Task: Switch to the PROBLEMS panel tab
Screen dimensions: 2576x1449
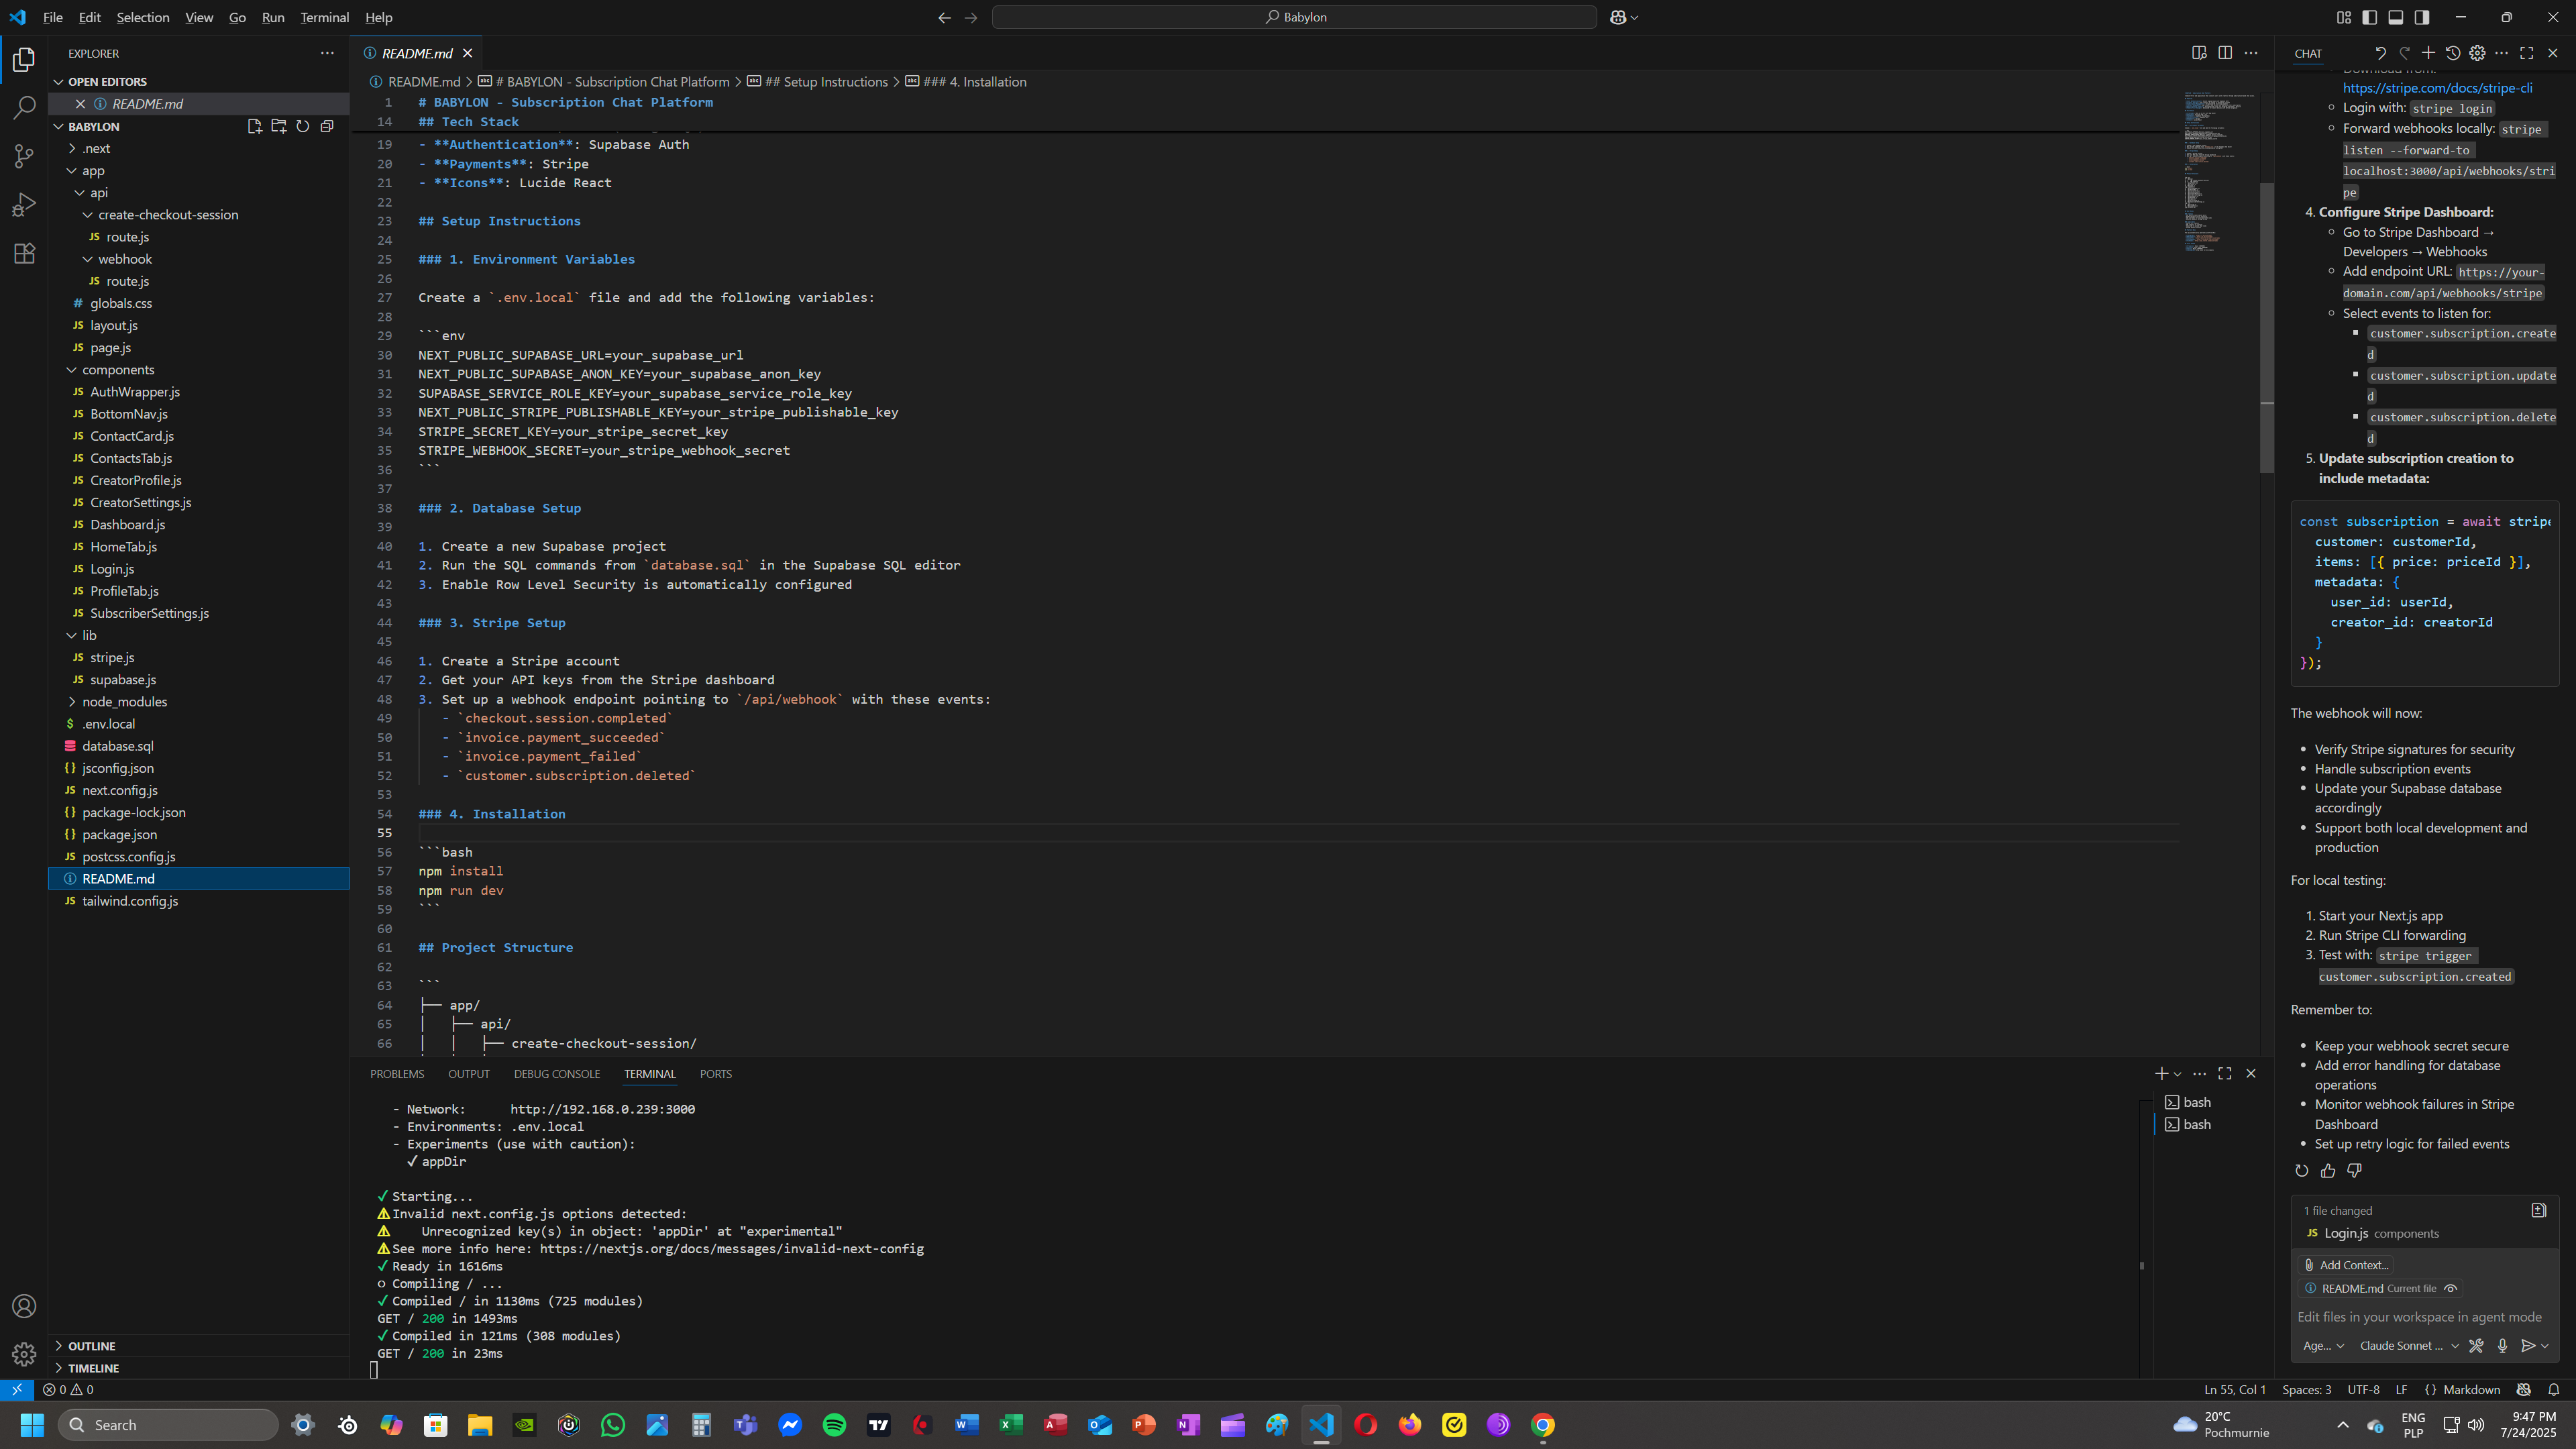Action: (x=397, y=1074)
